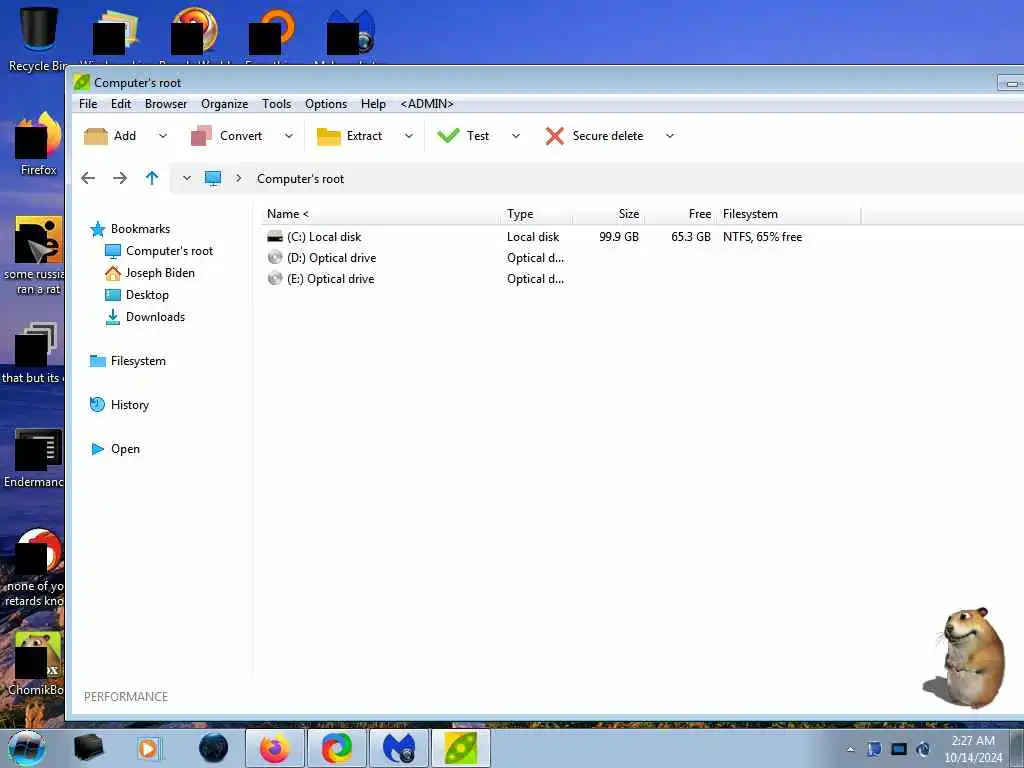Click the Desktop icon in sidebar bookmarks
Viewport: 1024px width, 768px height.
(113, 295)
